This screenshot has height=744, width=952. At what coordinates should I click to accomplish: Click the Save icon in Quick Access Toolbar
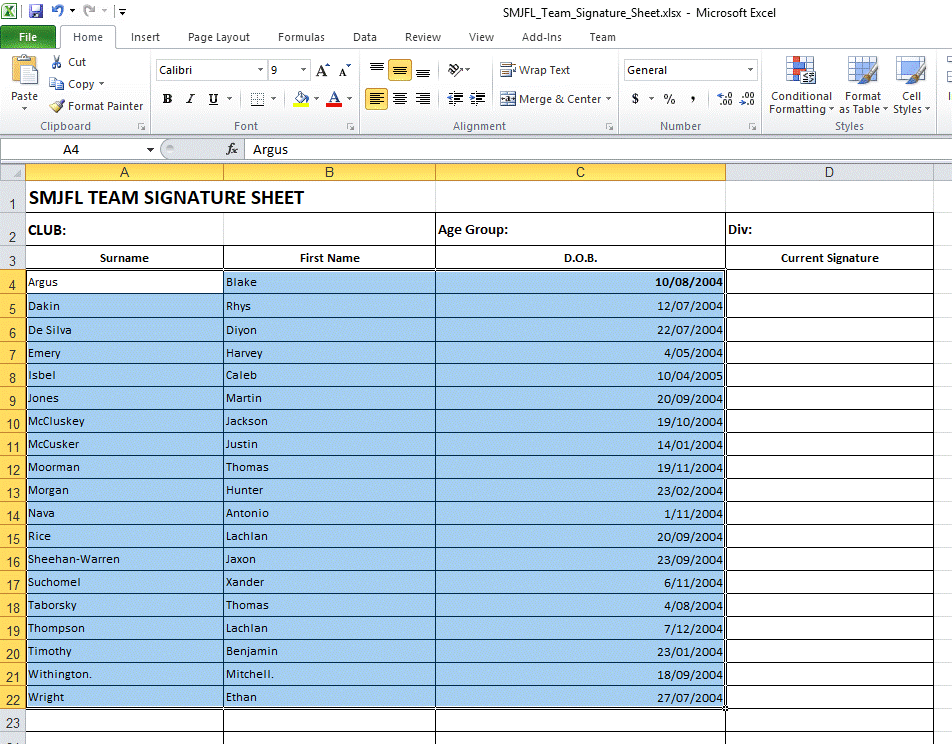coord(36,12)
